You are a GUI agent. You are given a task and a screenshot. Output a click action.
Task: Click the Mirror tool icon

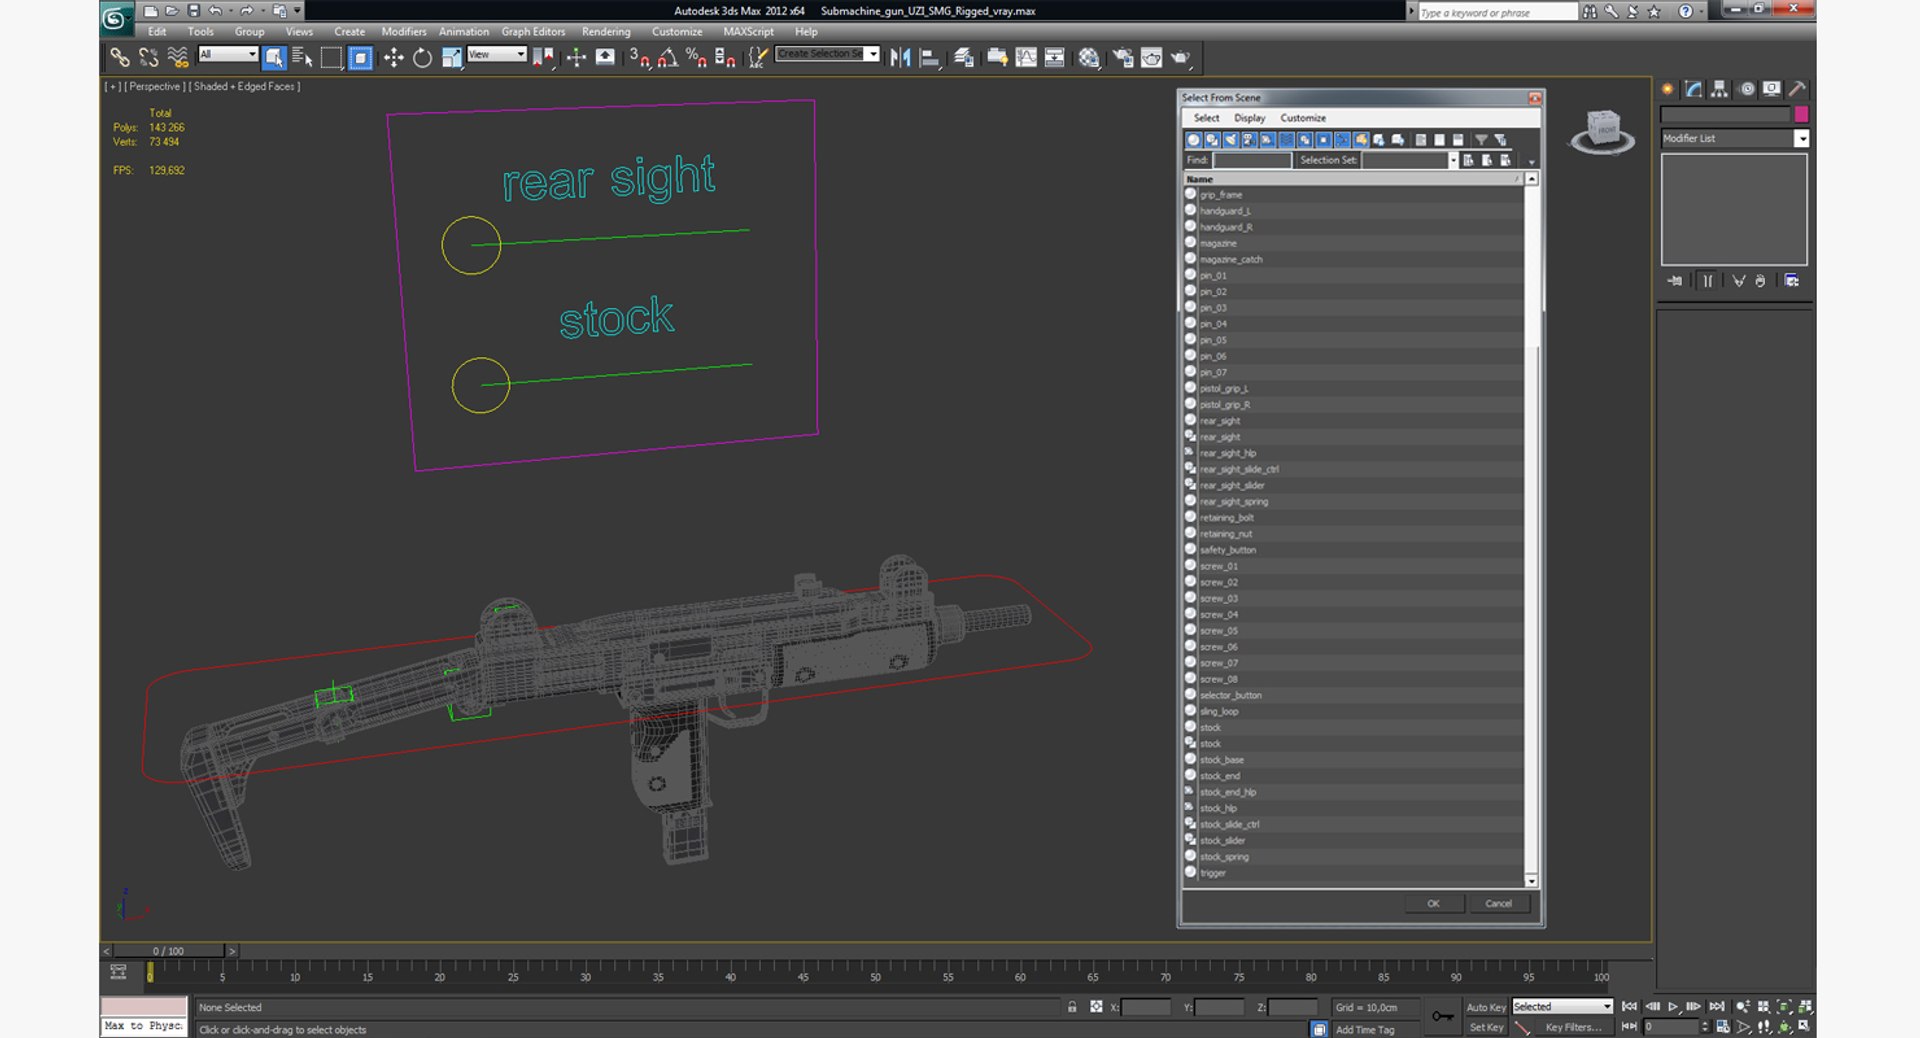point(900,58)
